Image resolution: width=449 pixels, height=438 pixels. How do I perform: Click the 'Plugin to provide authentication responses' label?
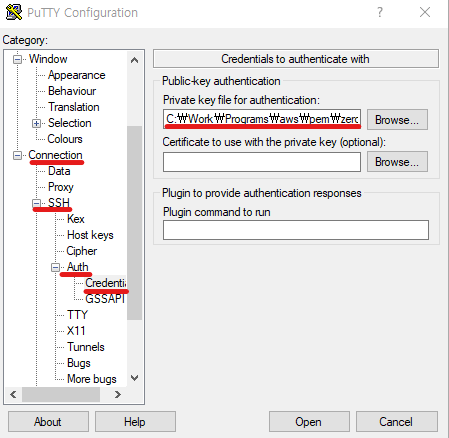(x=262, y=193)
